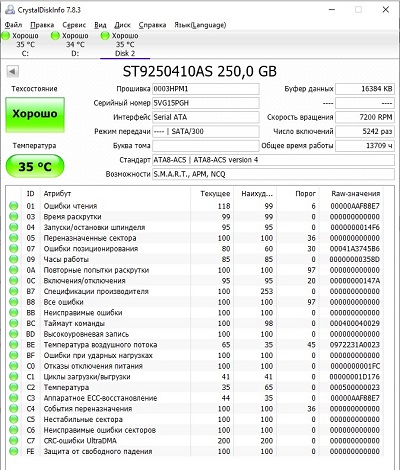
Task: Click status dot for Температура row C2
Action: tap(14, 387)
